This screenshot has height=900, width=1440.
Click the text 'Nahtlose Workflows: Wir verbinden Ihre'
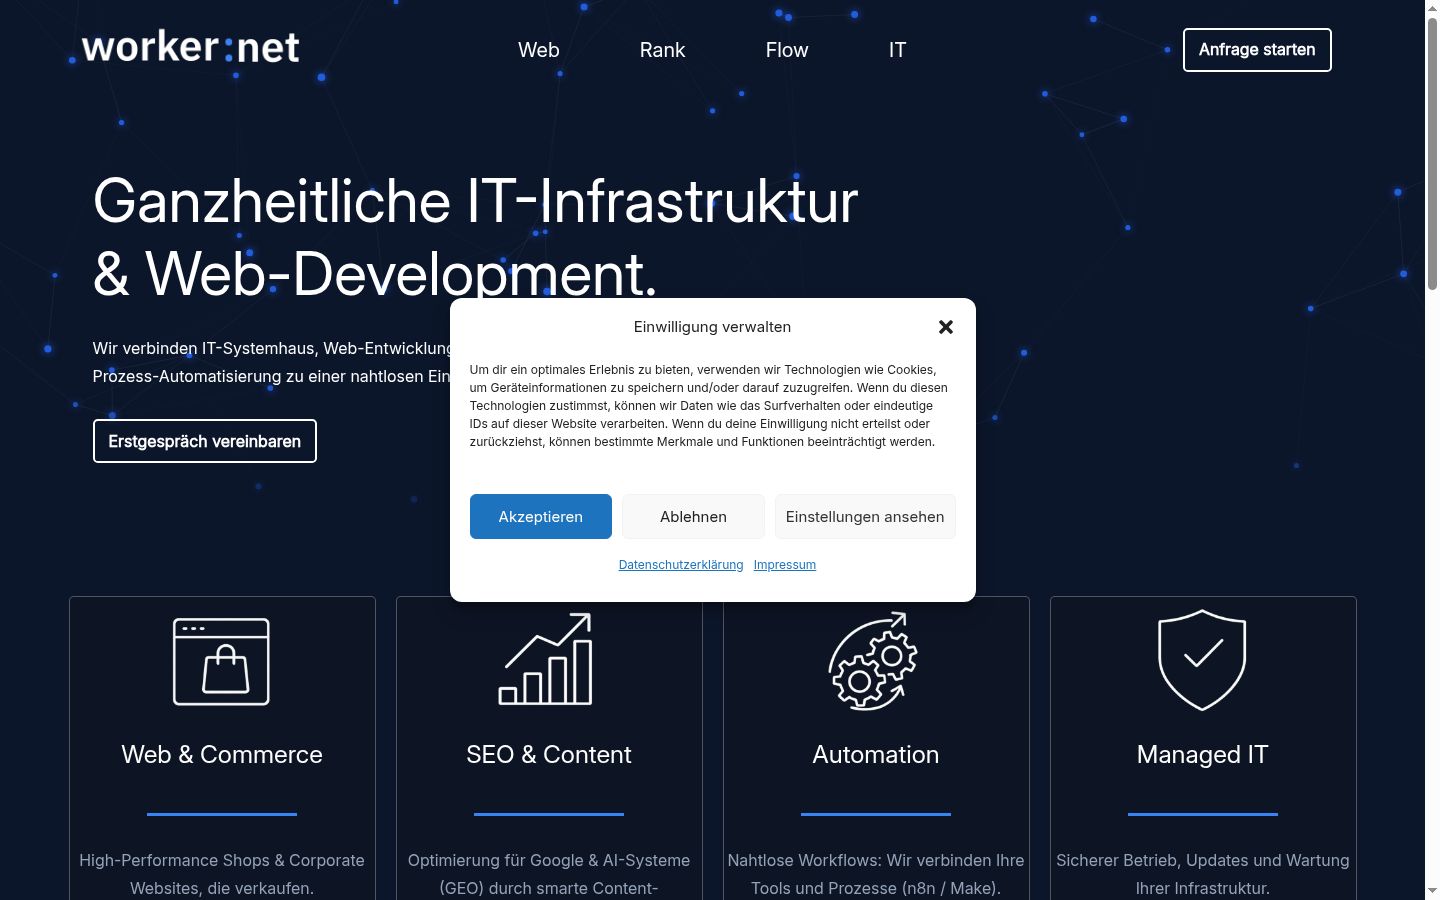876,860
